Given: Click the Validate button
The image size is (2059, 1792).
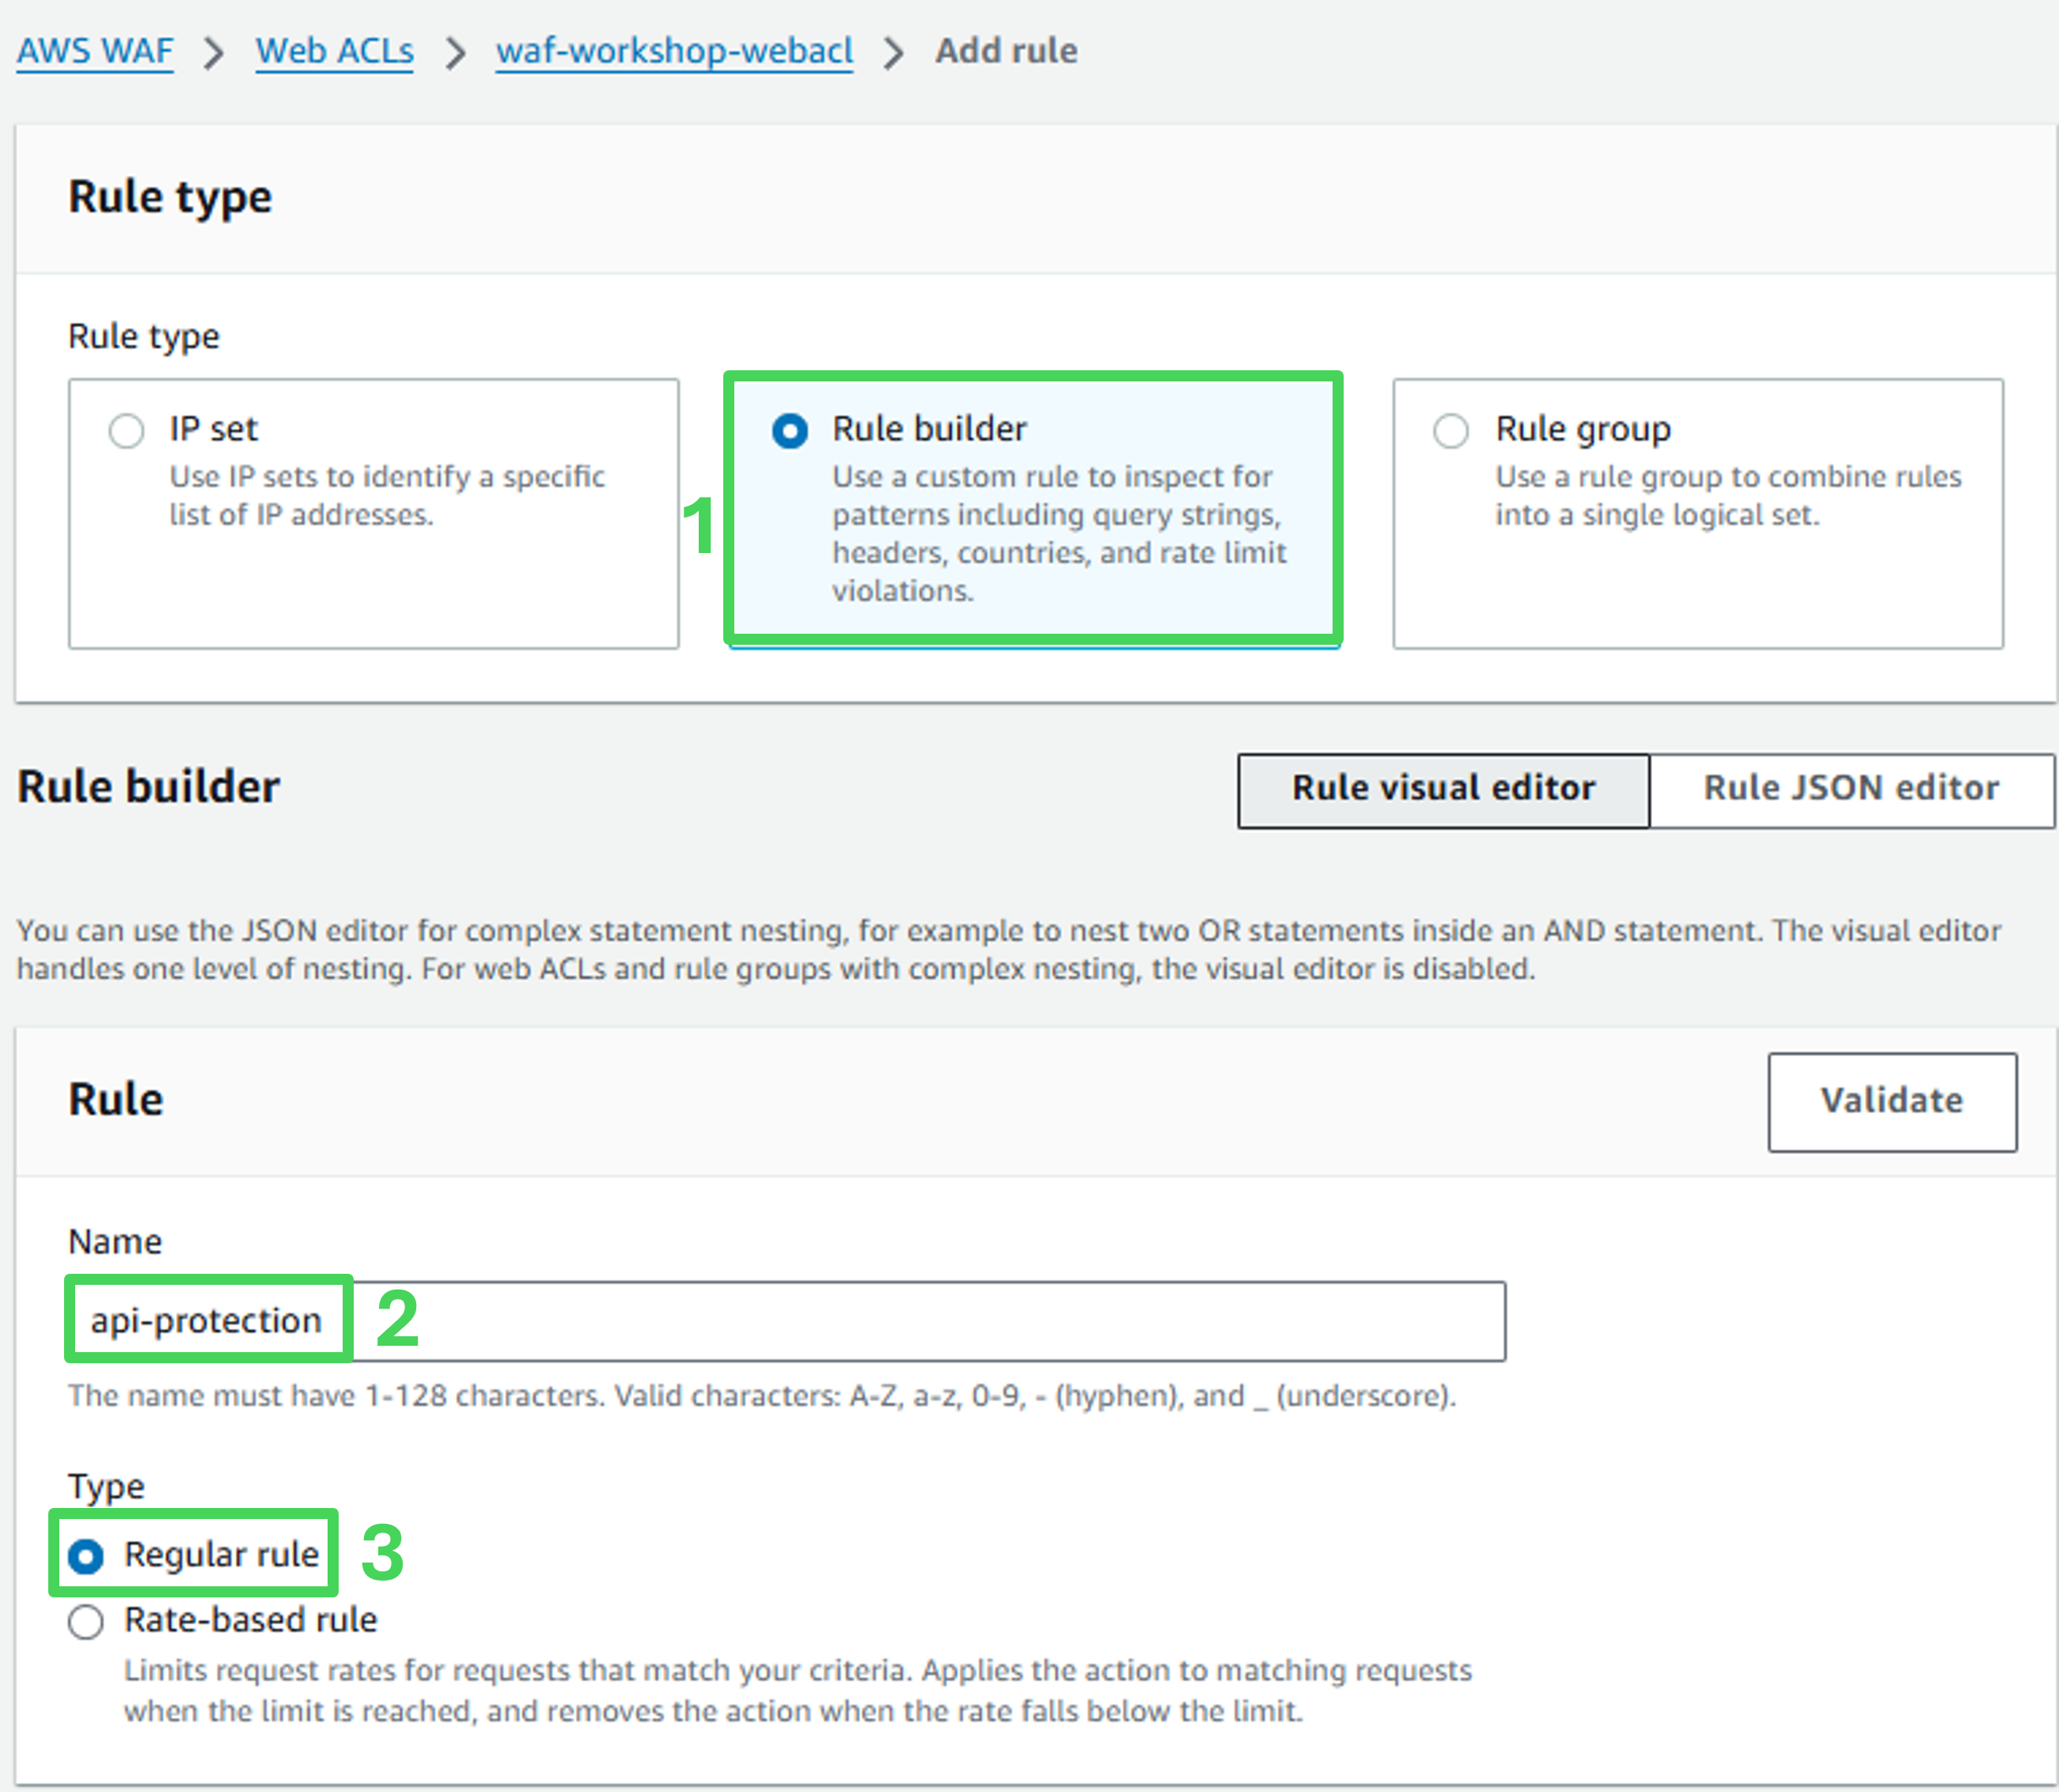Looking at the screenshot, I should [x=1891, y=1101].
